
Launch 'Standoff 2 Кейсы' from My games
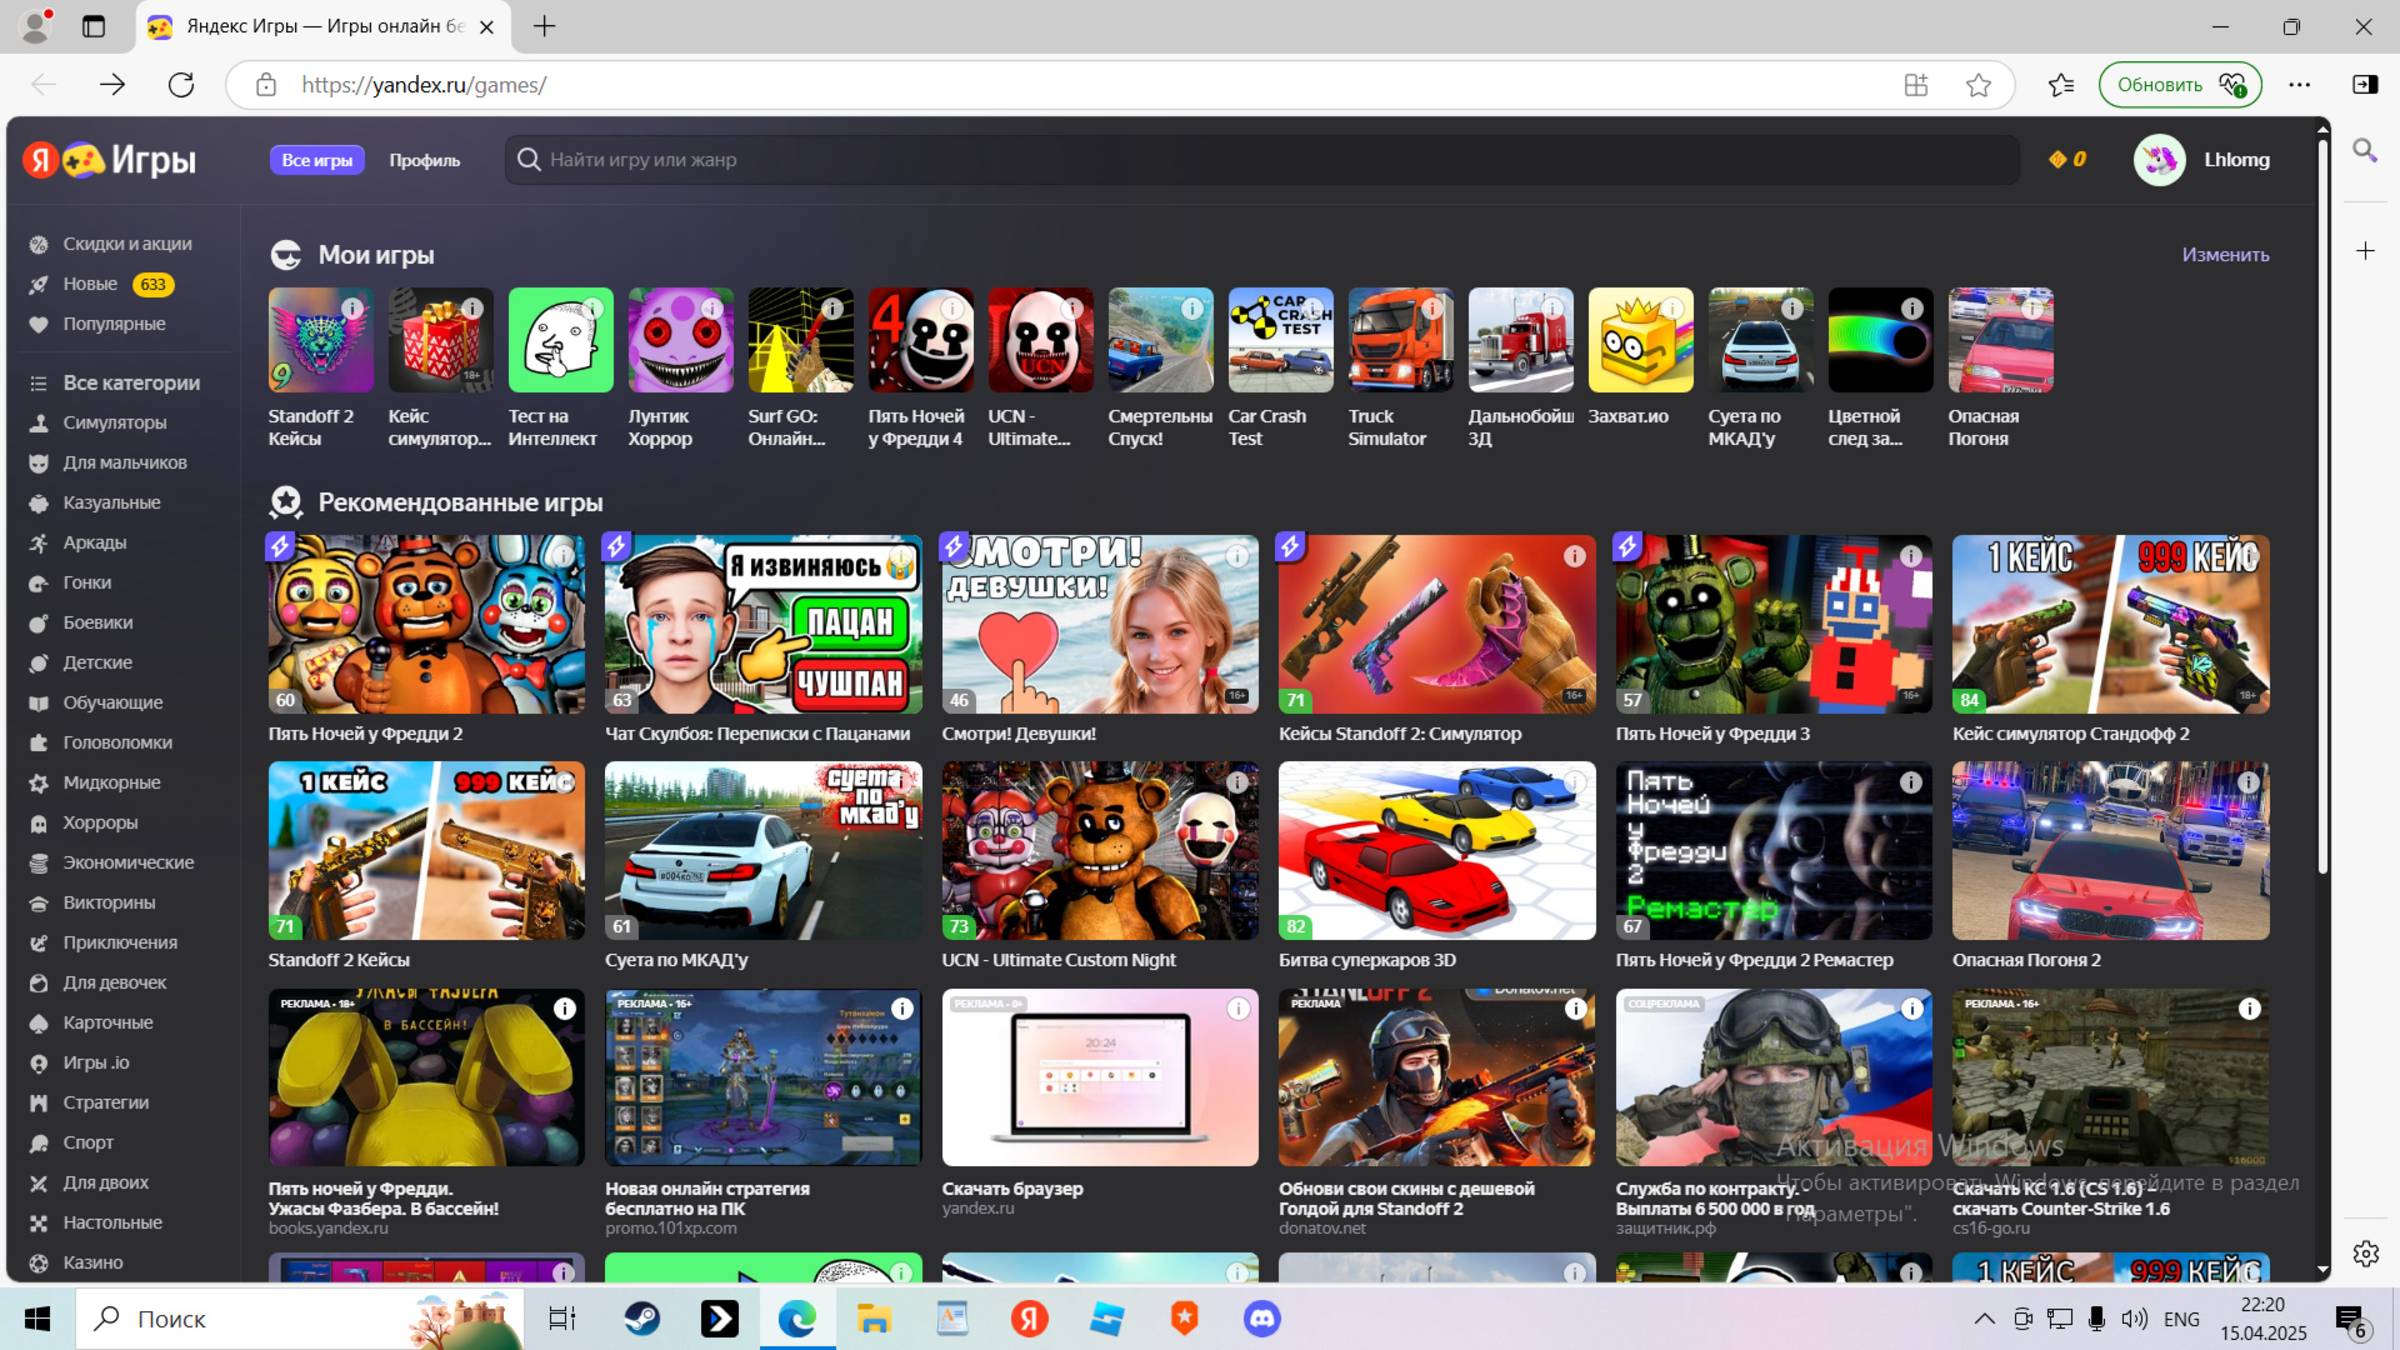tap(321, 340)
